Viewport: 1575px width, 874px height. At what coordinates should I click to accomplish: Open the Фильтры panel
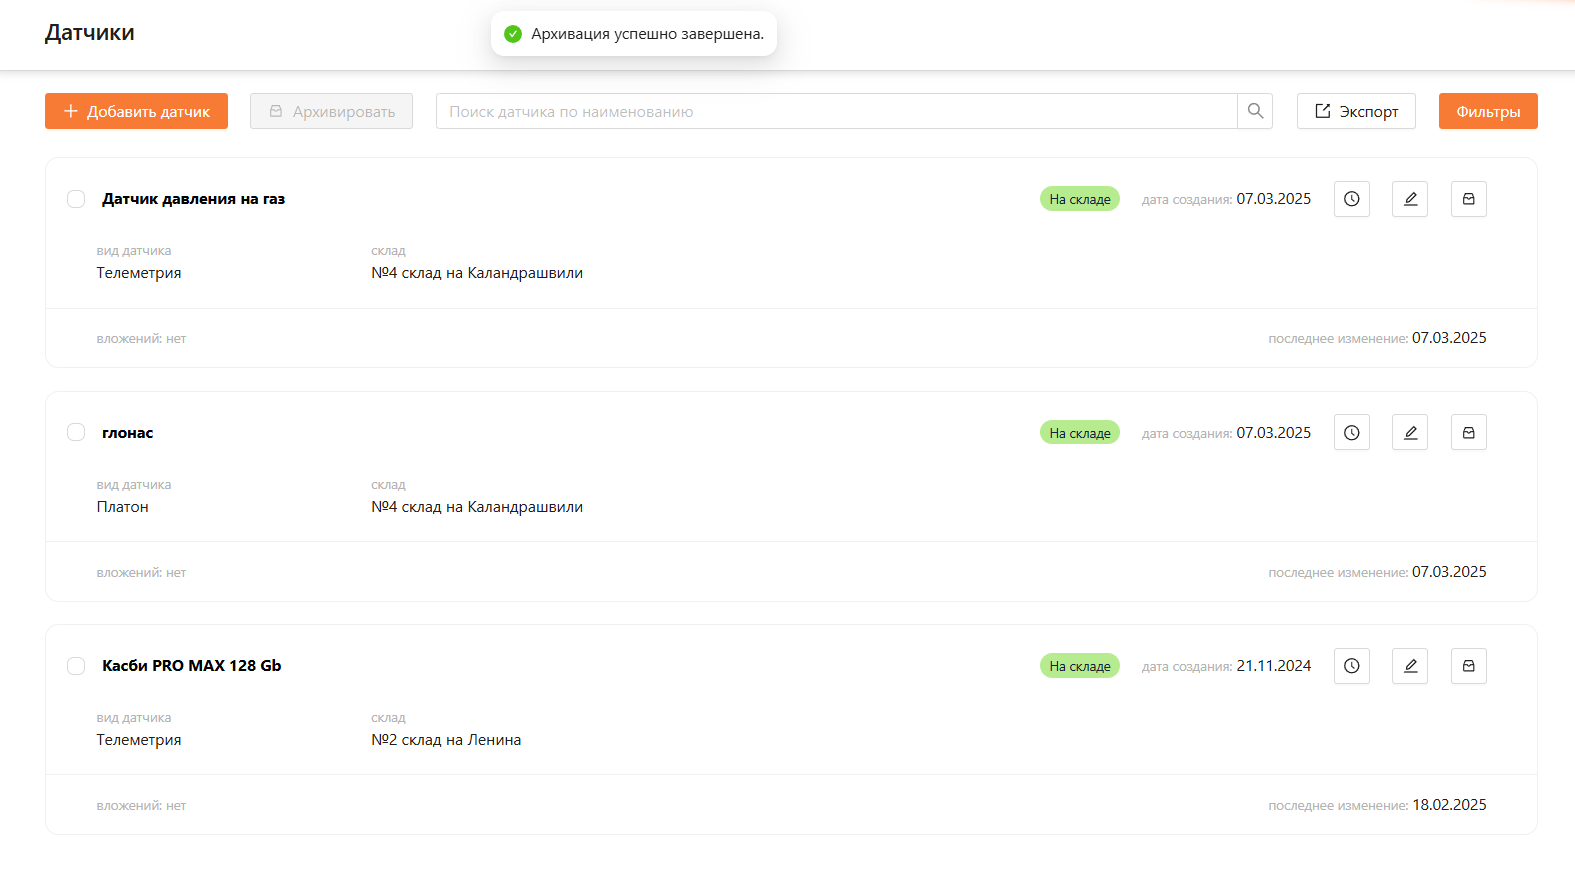coord(1487,111)
